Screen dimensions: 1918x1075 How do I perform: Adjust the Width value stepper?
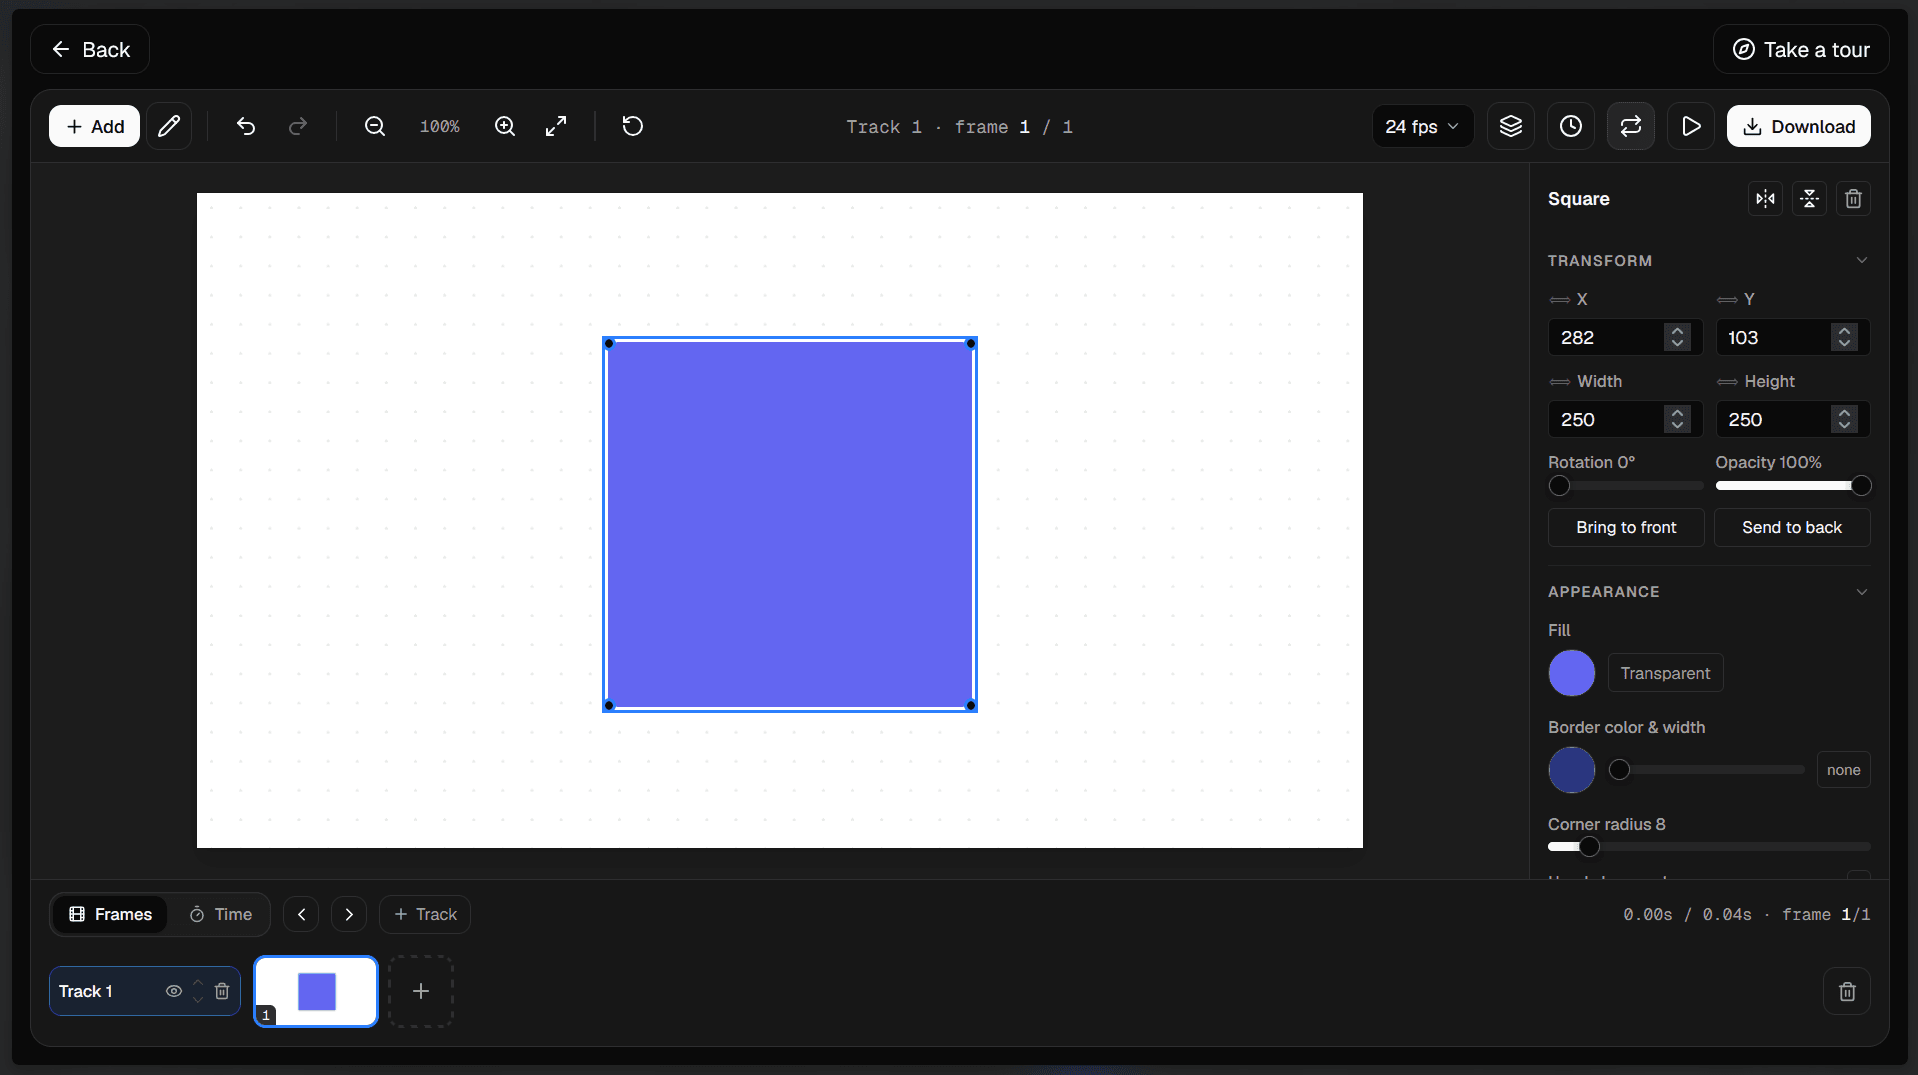point(1677,419)
